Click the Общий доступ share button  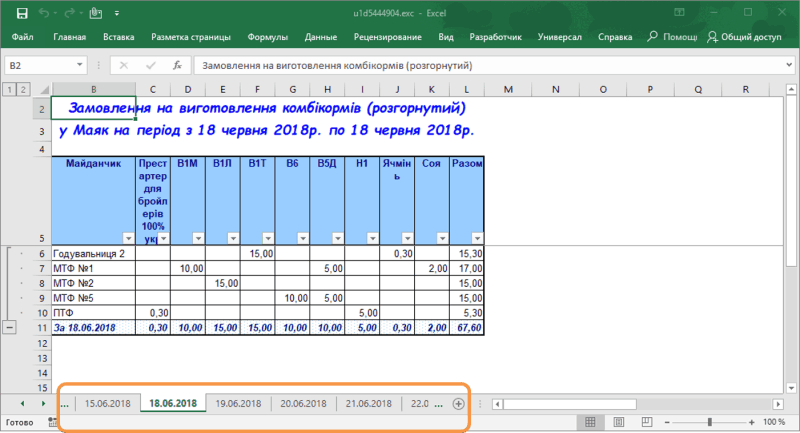click(745, 37)
